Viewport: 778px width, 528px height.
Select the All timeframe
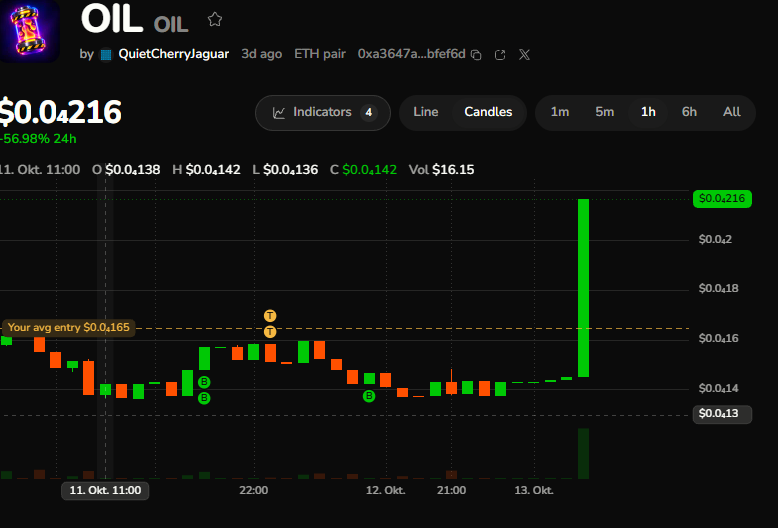(x=731, y=112)
